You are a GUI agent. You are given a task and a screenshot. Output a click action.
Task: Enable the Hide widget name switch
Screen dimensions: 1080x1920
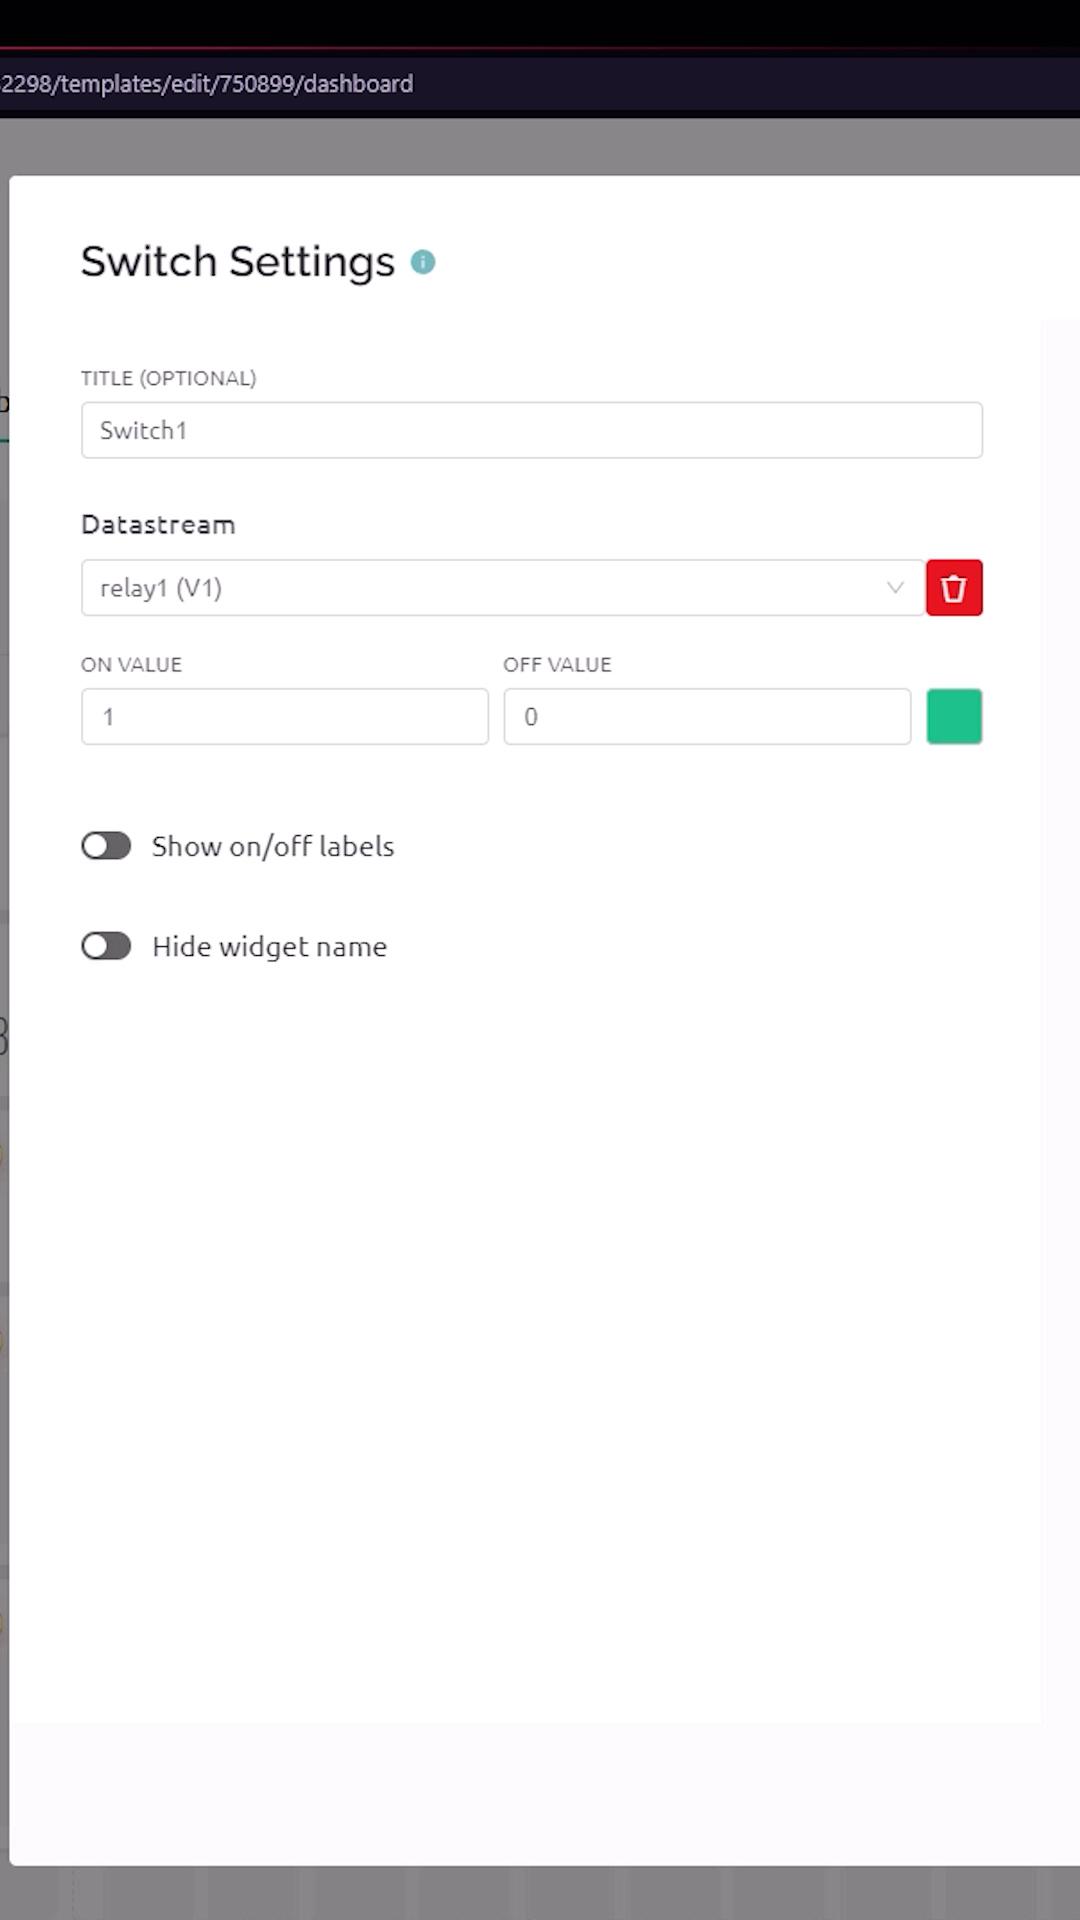tap(107, 946)
